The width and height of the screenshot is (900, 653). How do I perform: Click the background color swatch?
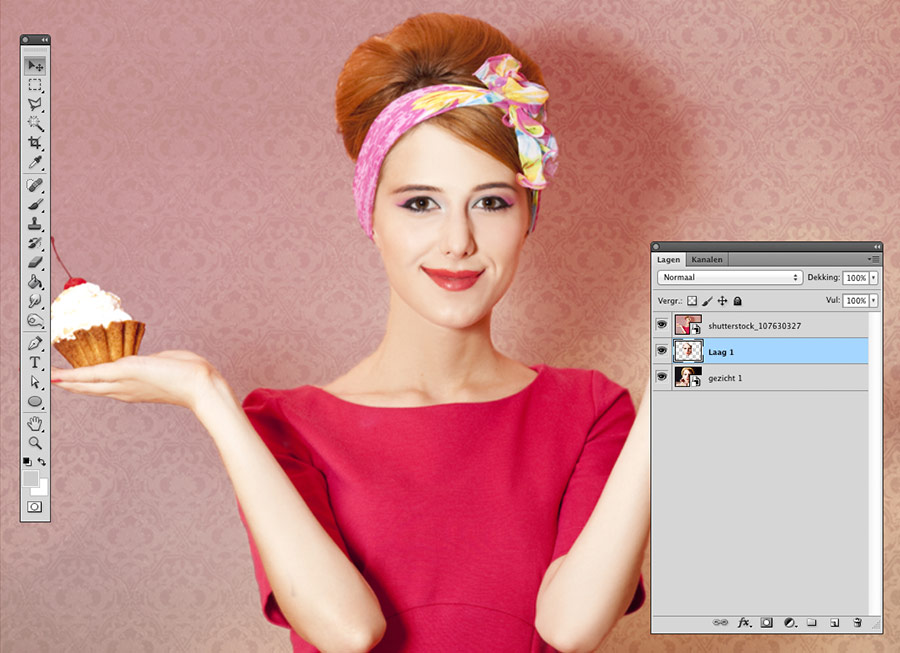tap(41, 489)
